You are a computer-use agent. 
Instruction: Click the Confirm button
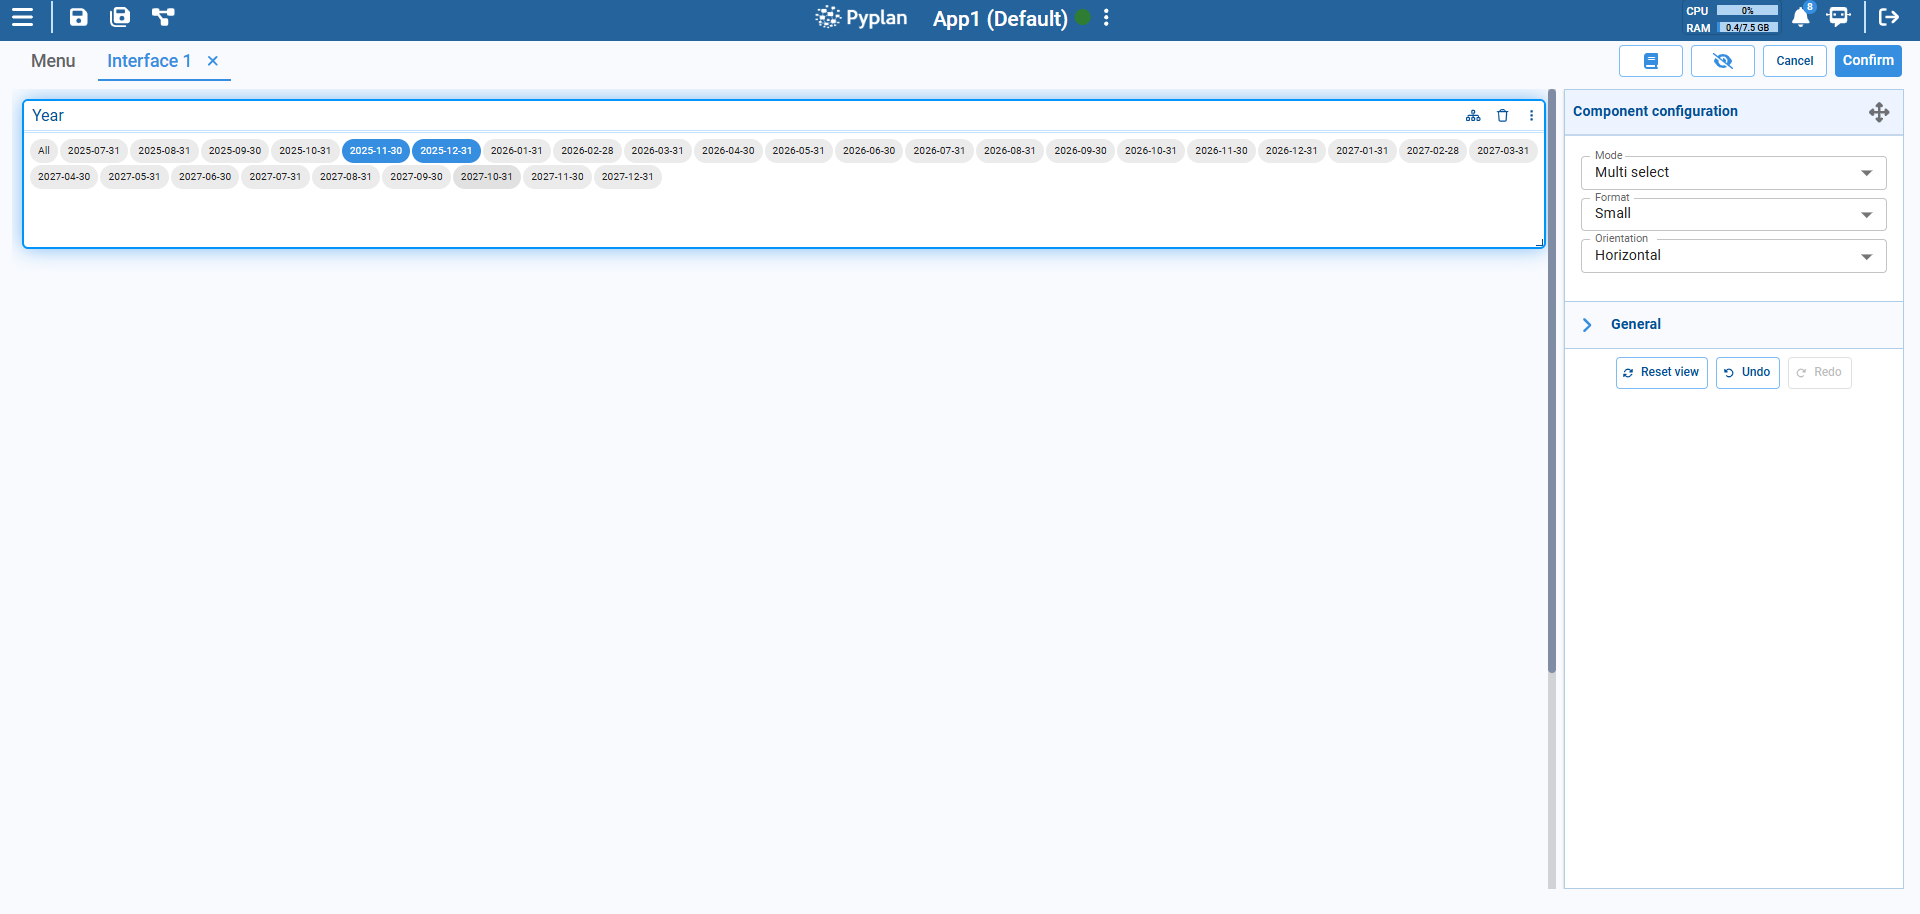(x=1867, y=61)
